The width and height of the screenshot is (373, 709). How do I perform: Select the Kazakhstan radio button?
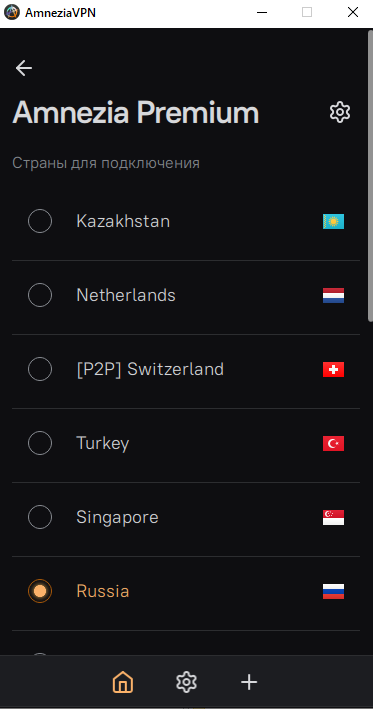[x=40, y=221]
